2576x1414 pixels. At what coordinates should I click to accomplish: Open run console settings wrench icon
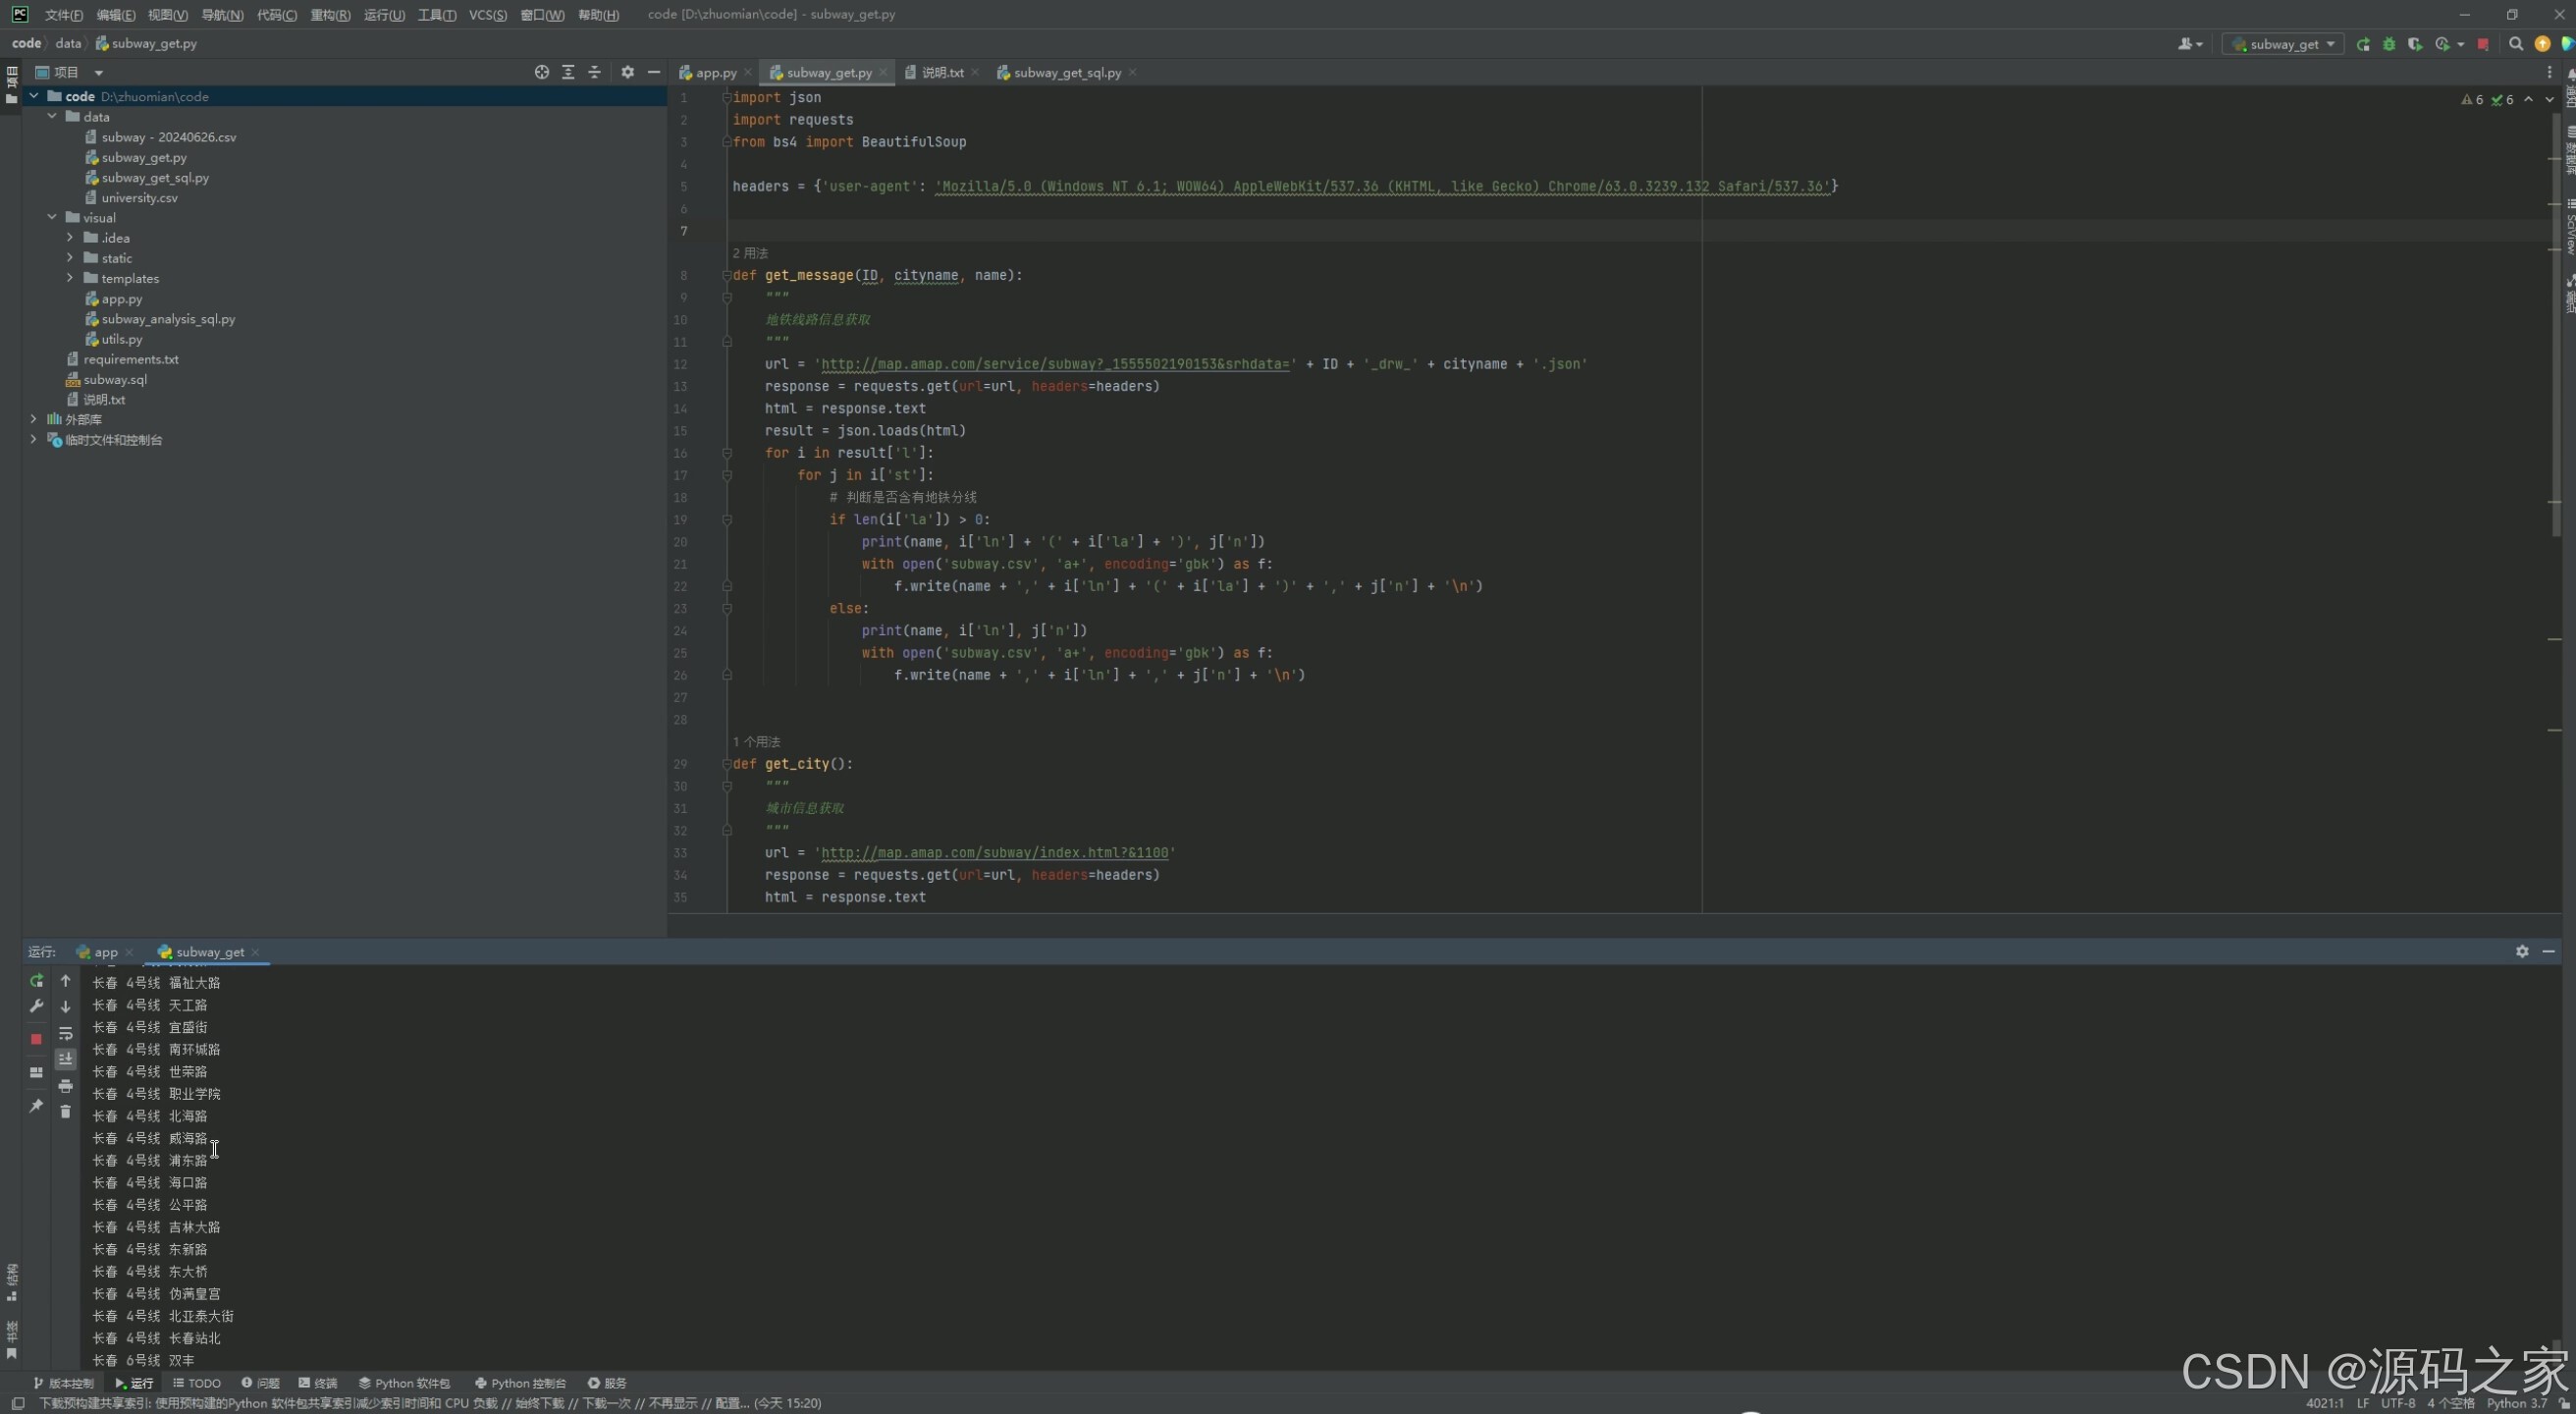tap(36, 1006)
